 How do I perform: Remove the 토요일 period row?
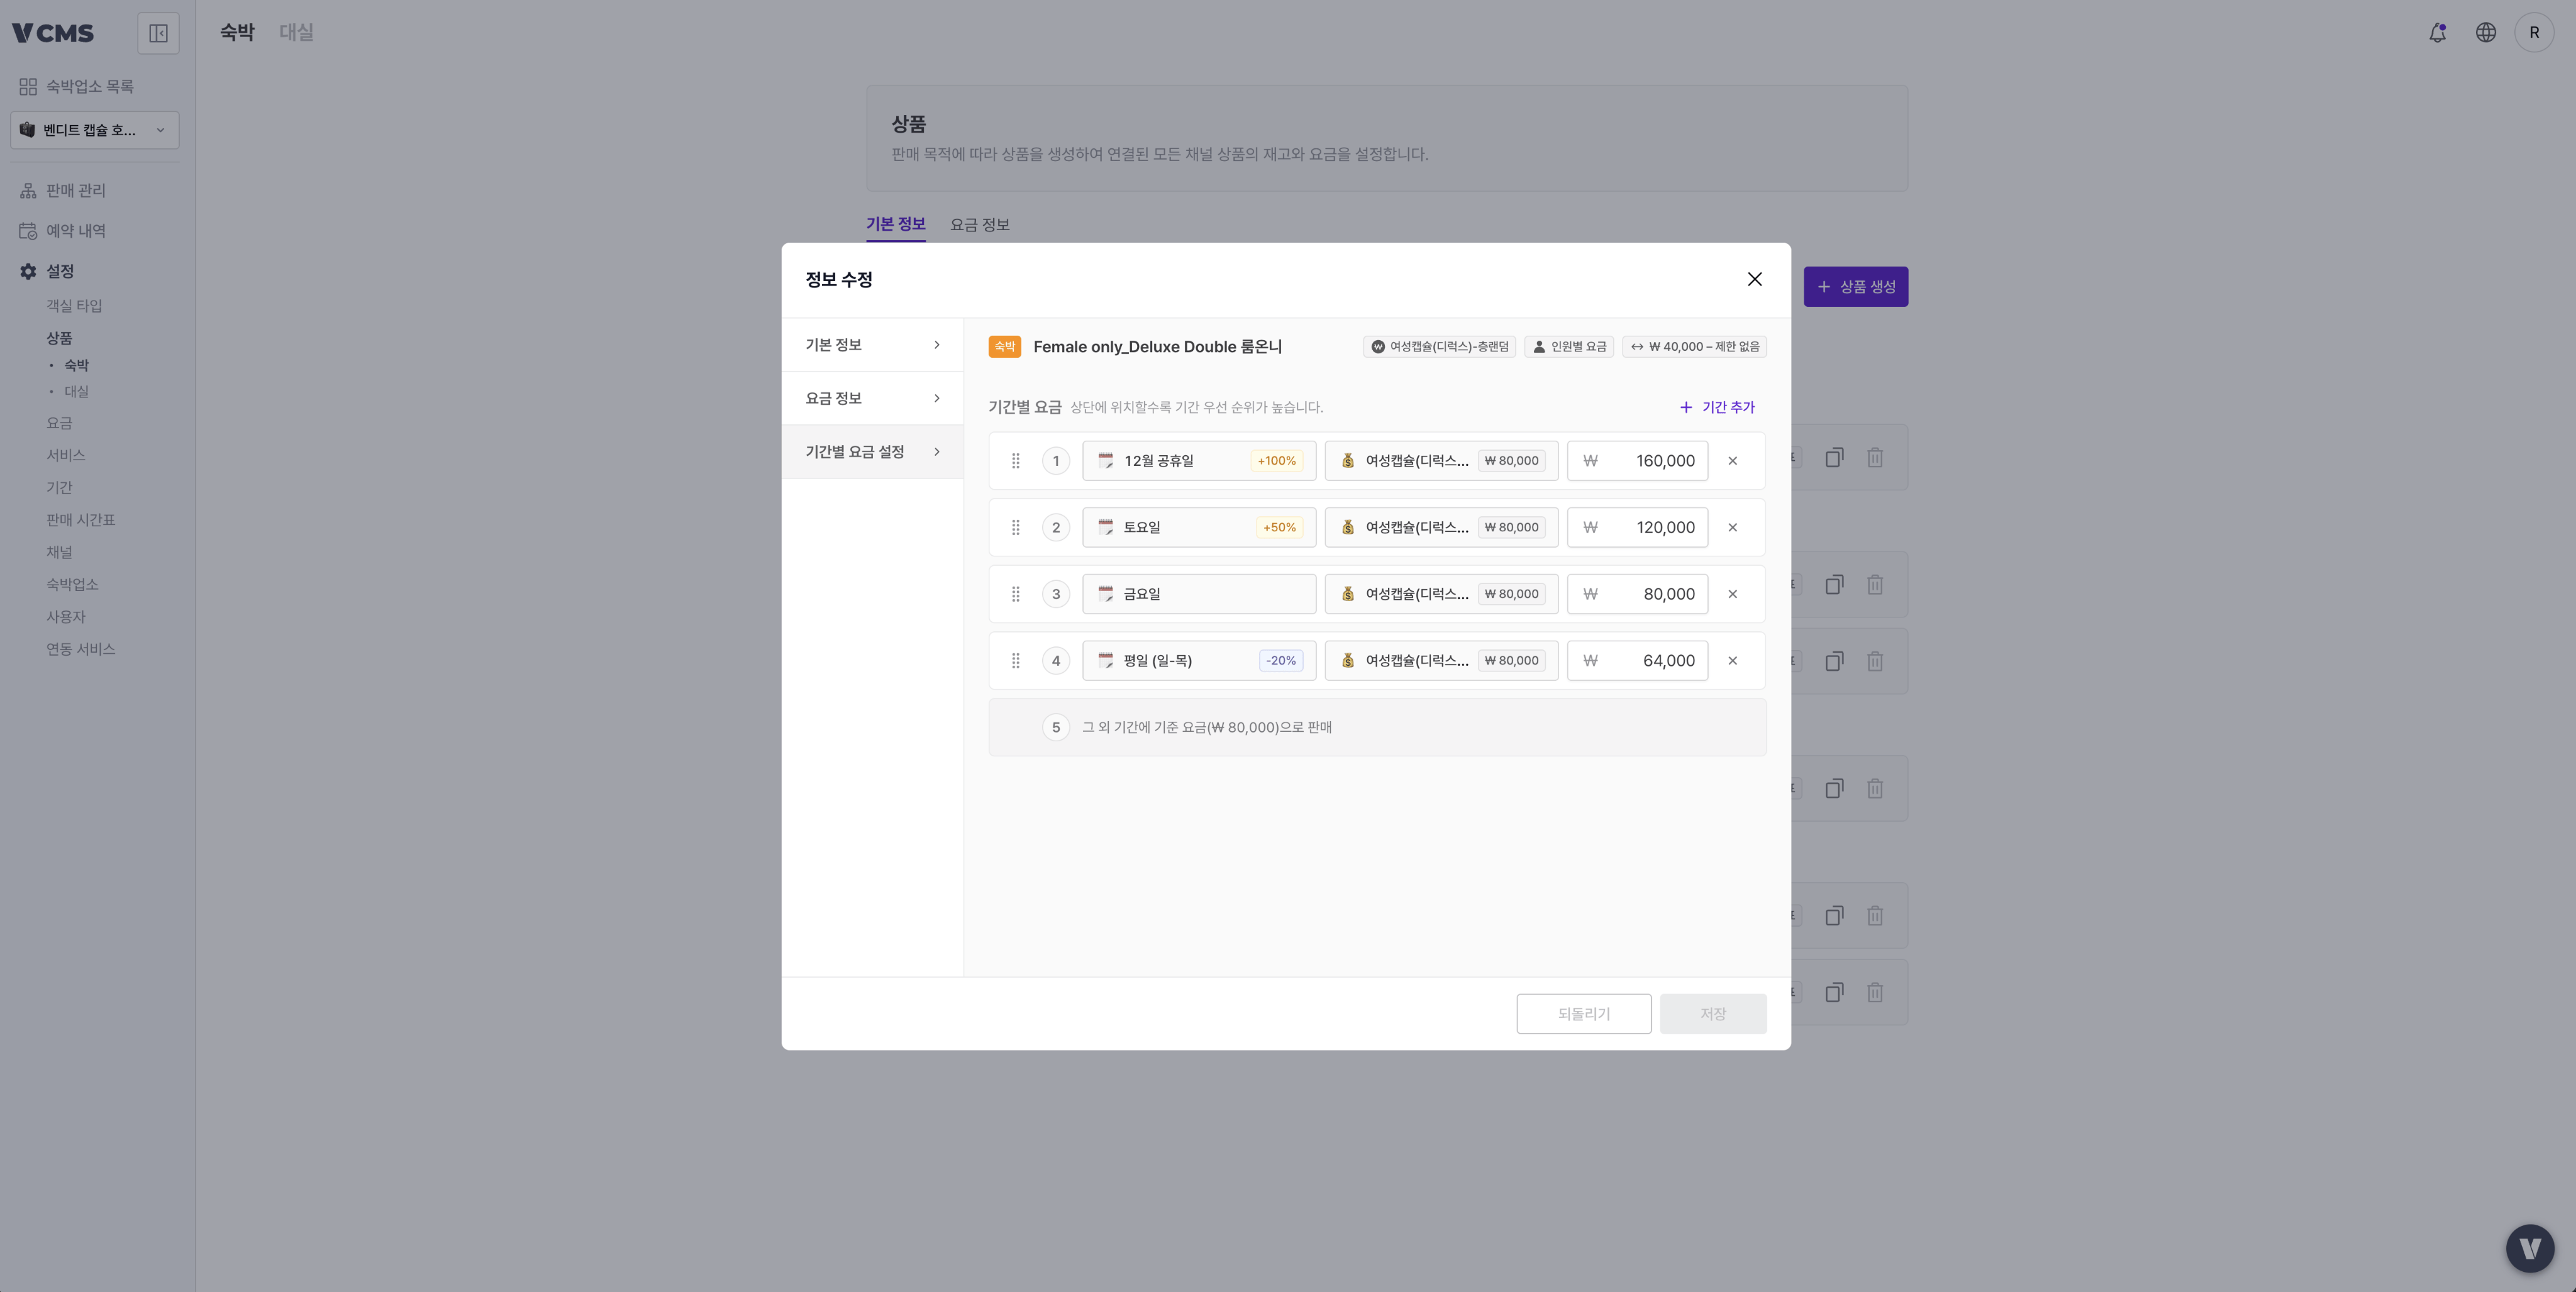point(1732,527)
